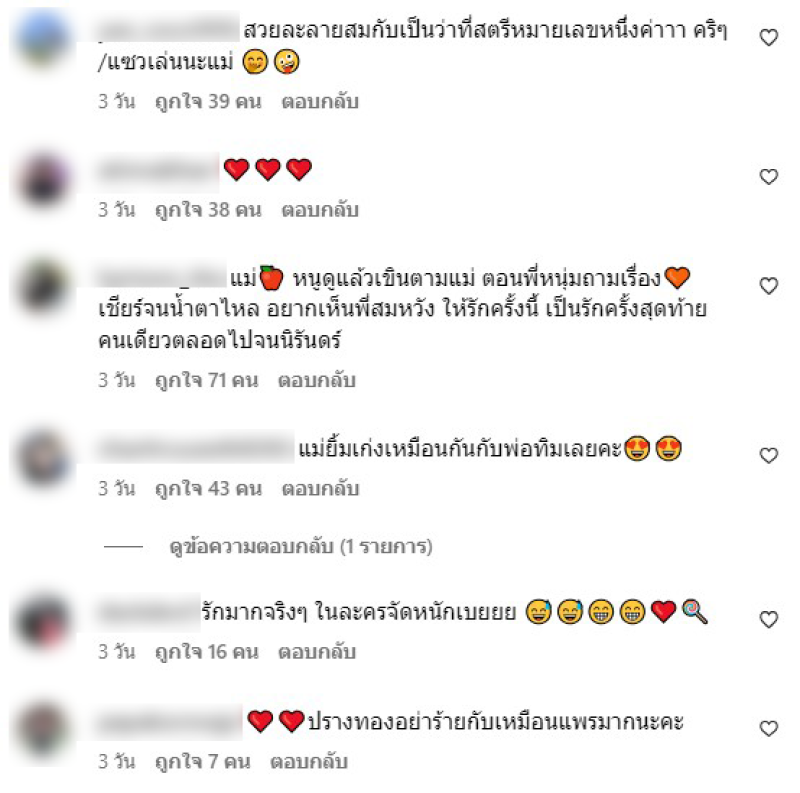
Task: Like the ปรางทอง comment heart icon
Action: click(x=768, y=728)
